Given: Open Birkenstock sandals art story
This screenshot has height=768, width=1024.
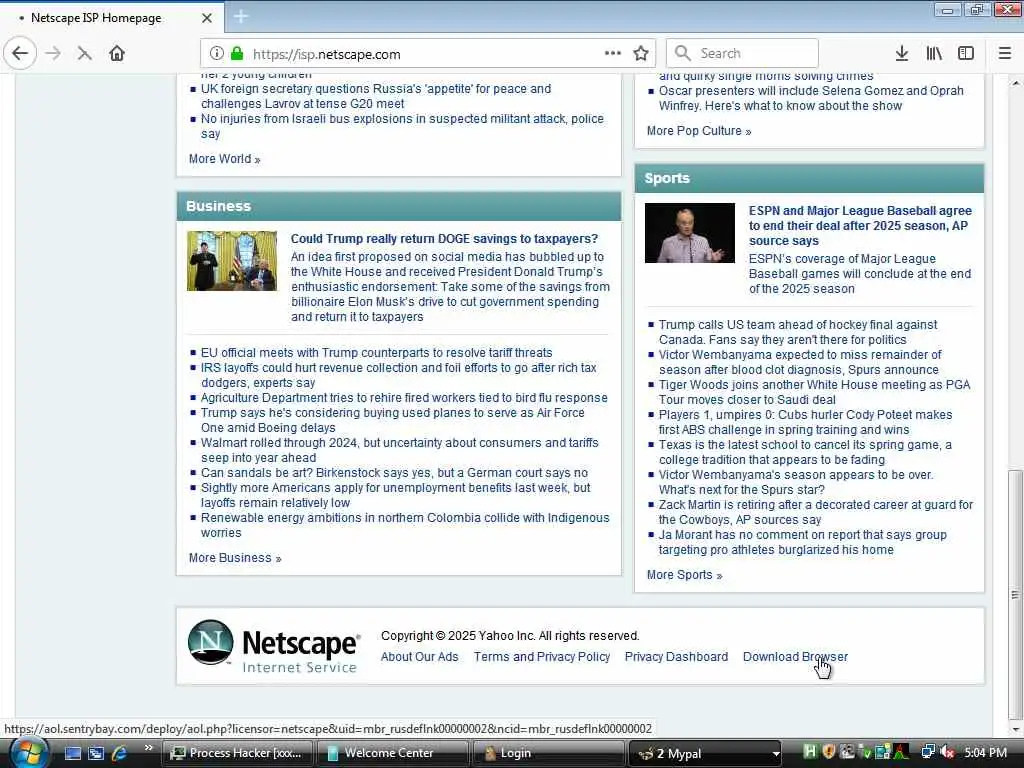Looking at the screenshot, I should tap(394, 473).
